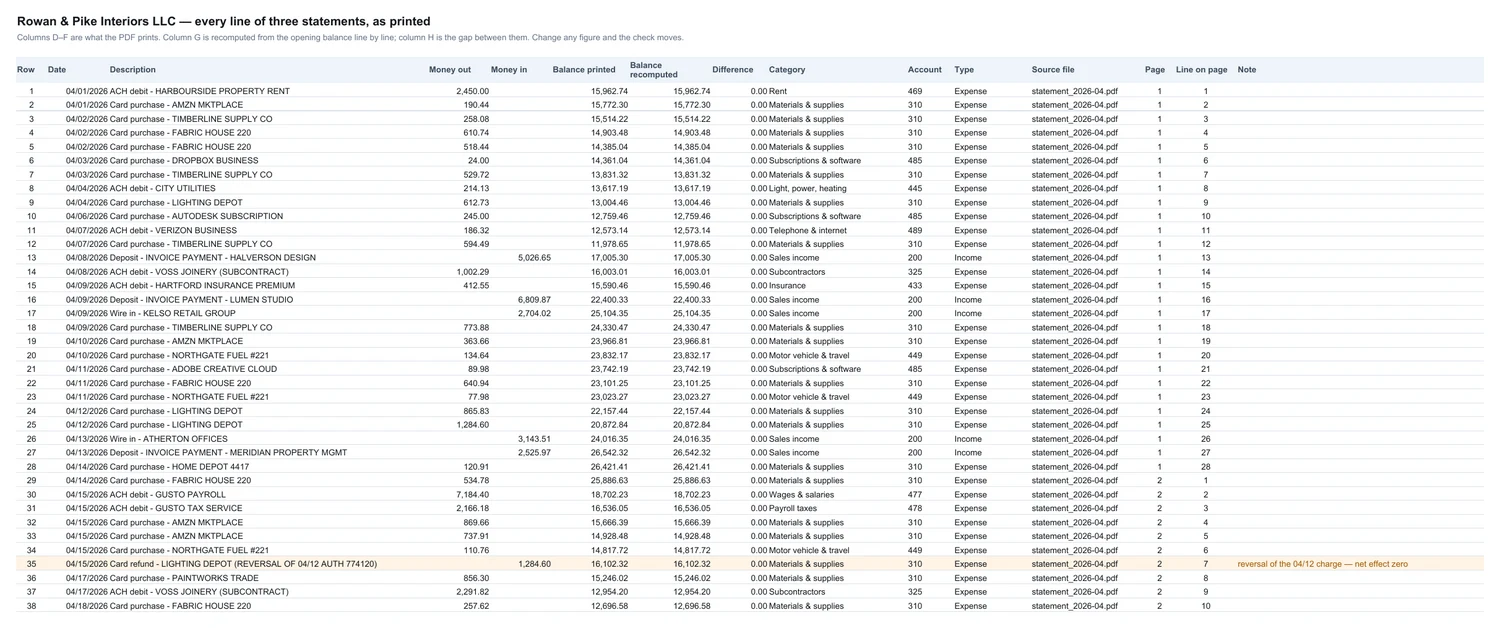Click the 'Line on page' column header
The image size is (1500, 628).
point(1202,70)
